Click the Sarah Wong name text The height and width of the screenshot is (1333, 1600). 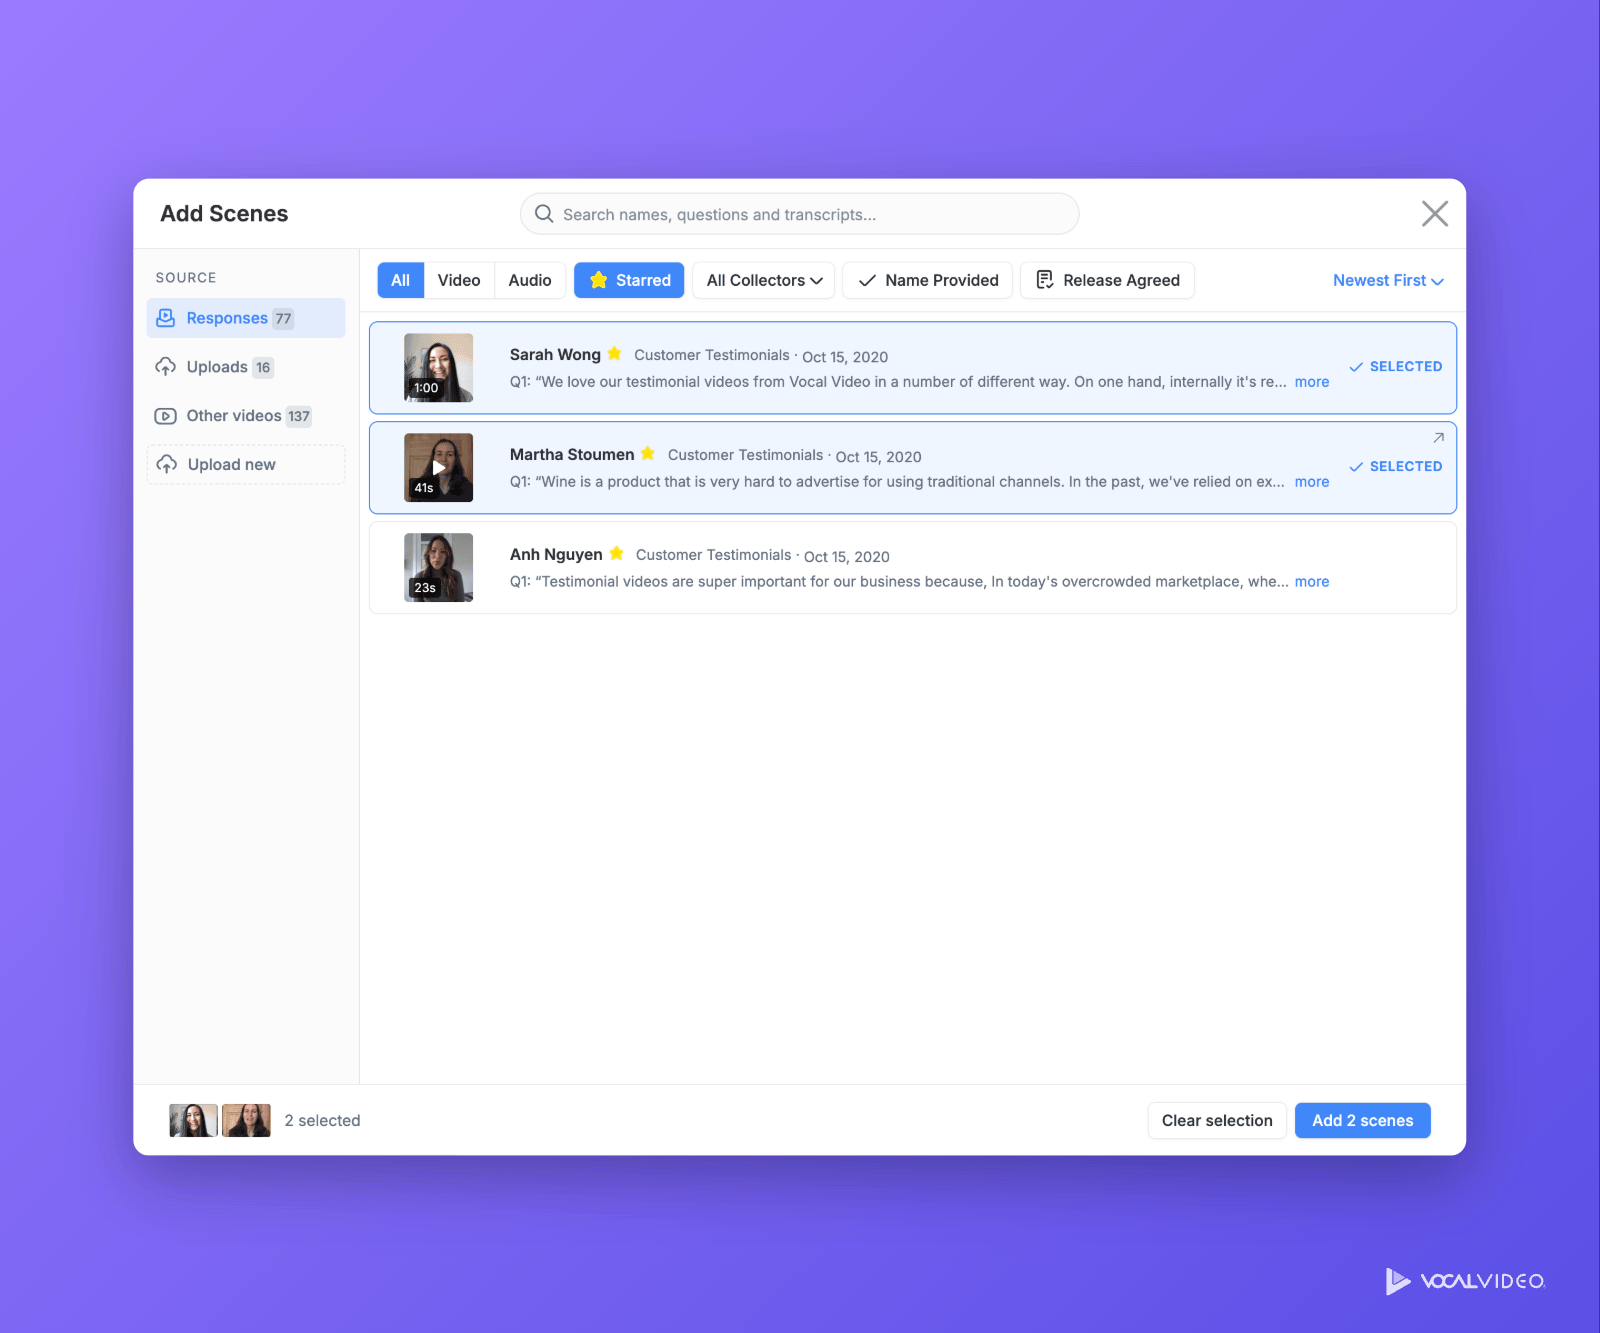click(555, 354)
